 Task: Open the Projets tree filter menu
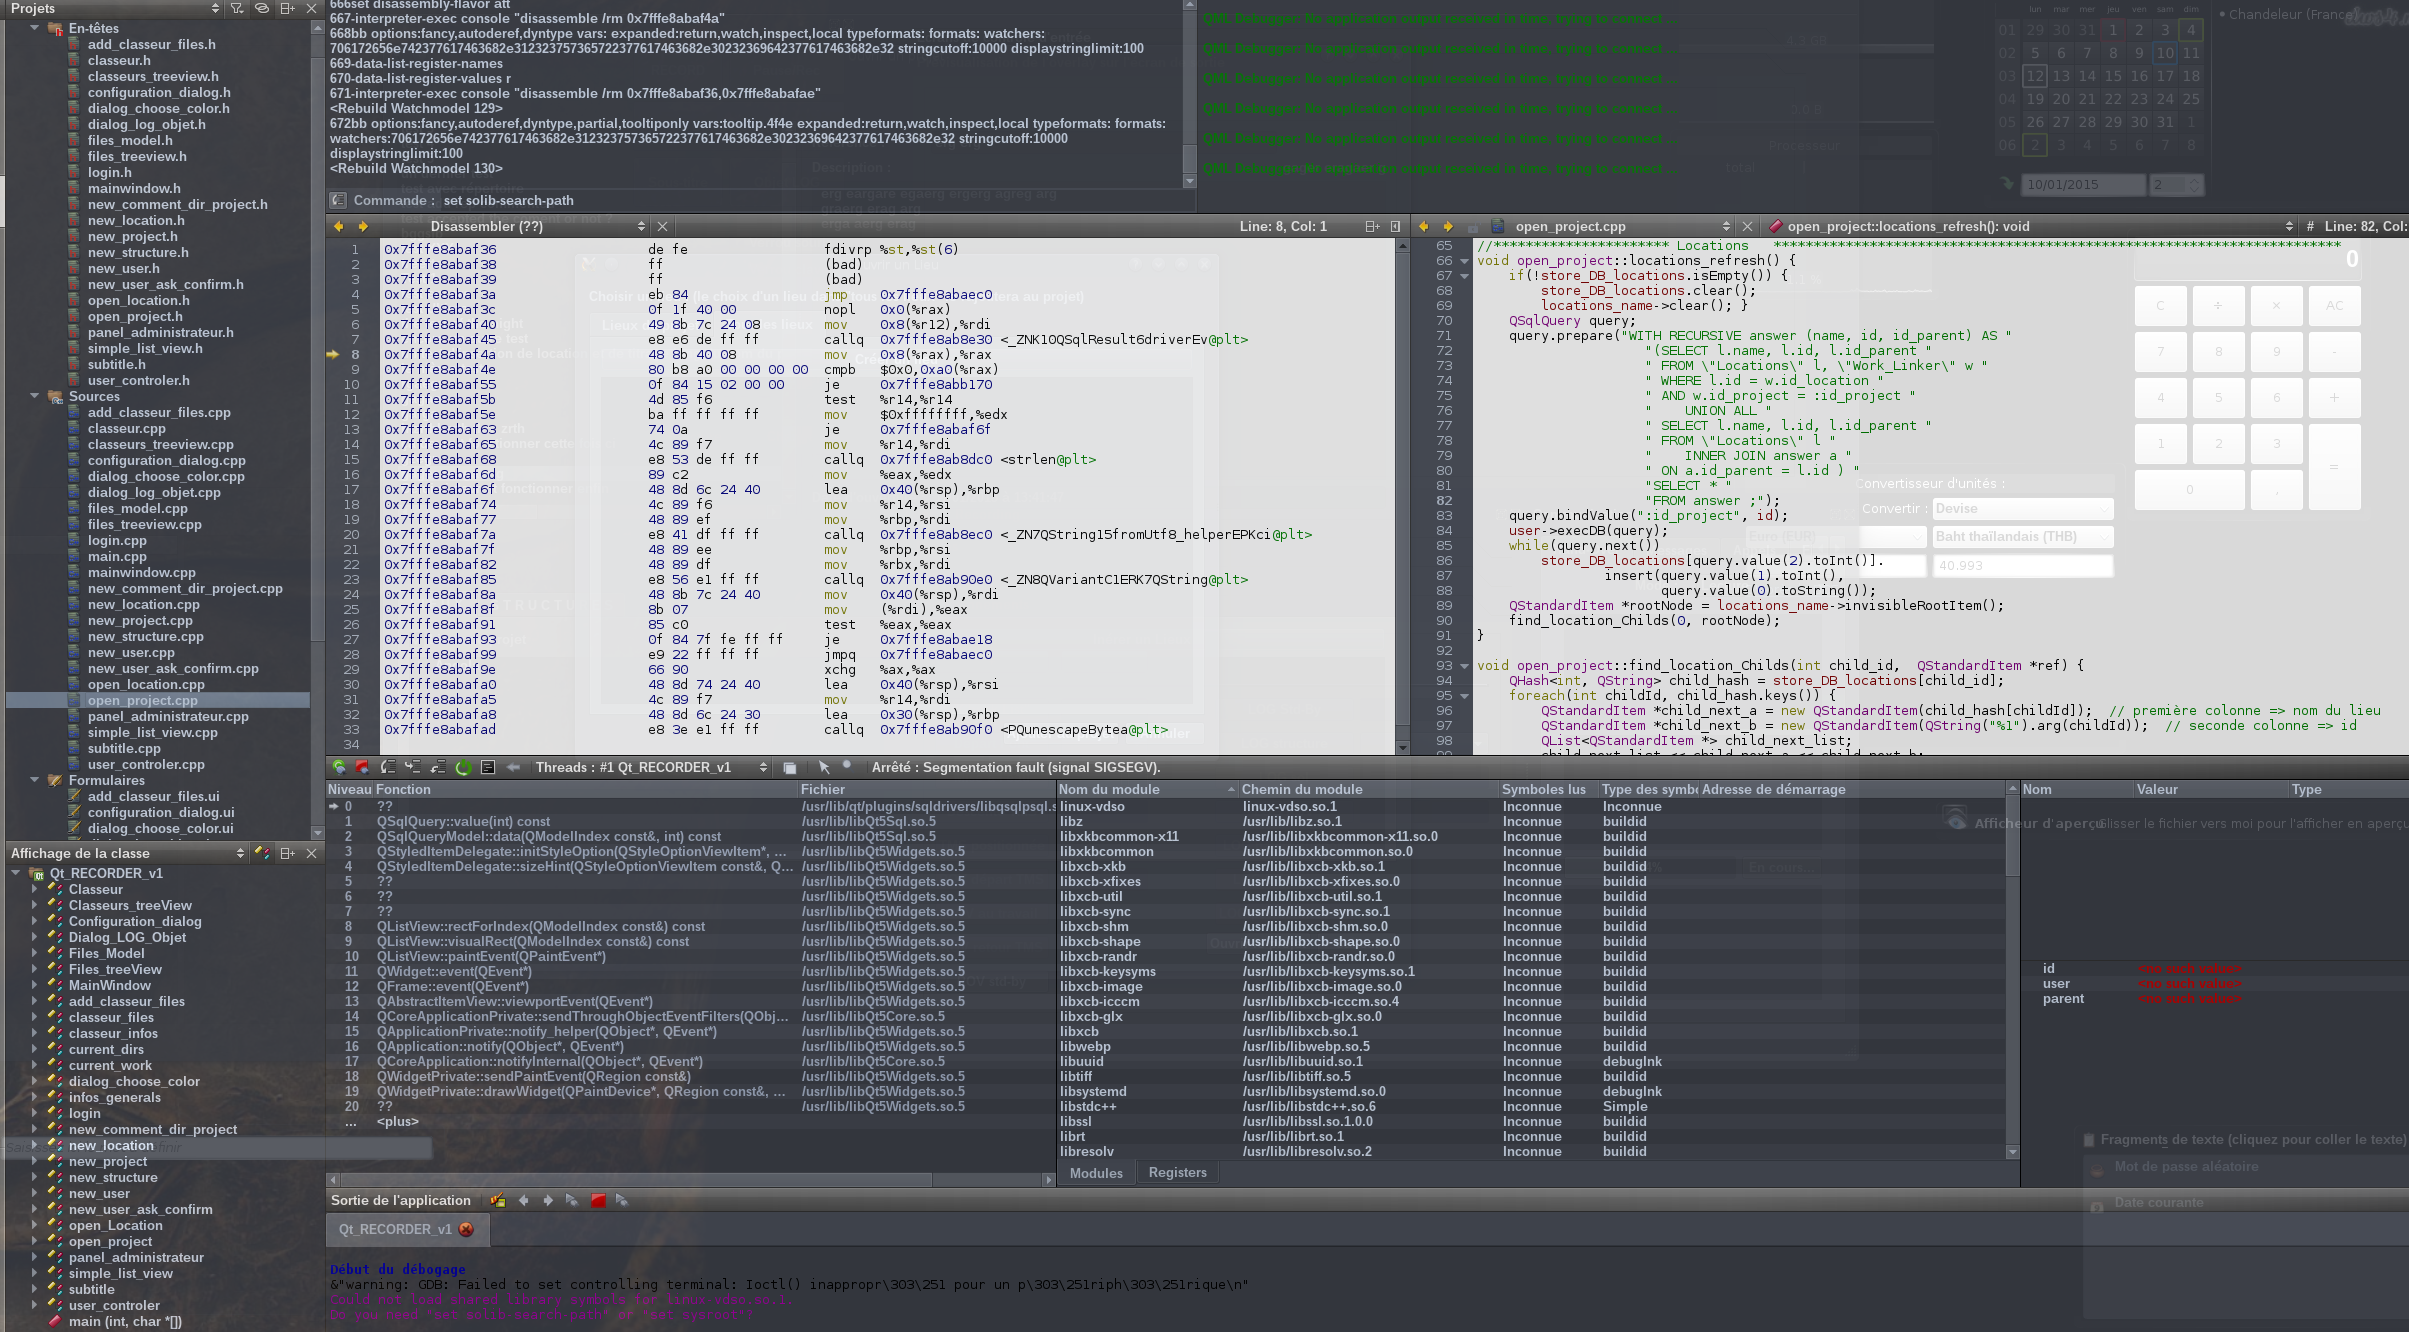tap(237, 8)
